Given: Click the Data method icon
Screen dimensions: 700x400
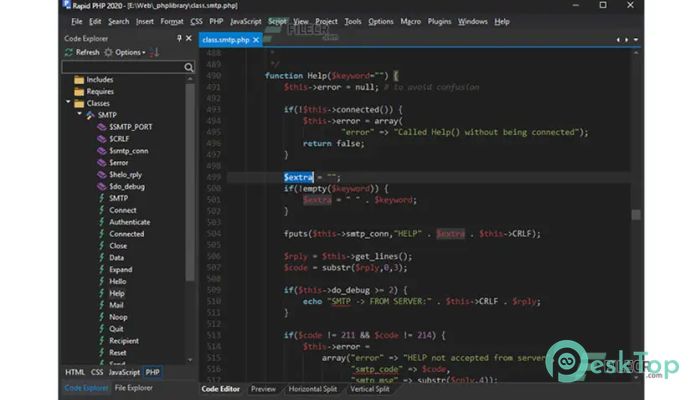Looking at the screenshot, I should click(x=102, y=258).
